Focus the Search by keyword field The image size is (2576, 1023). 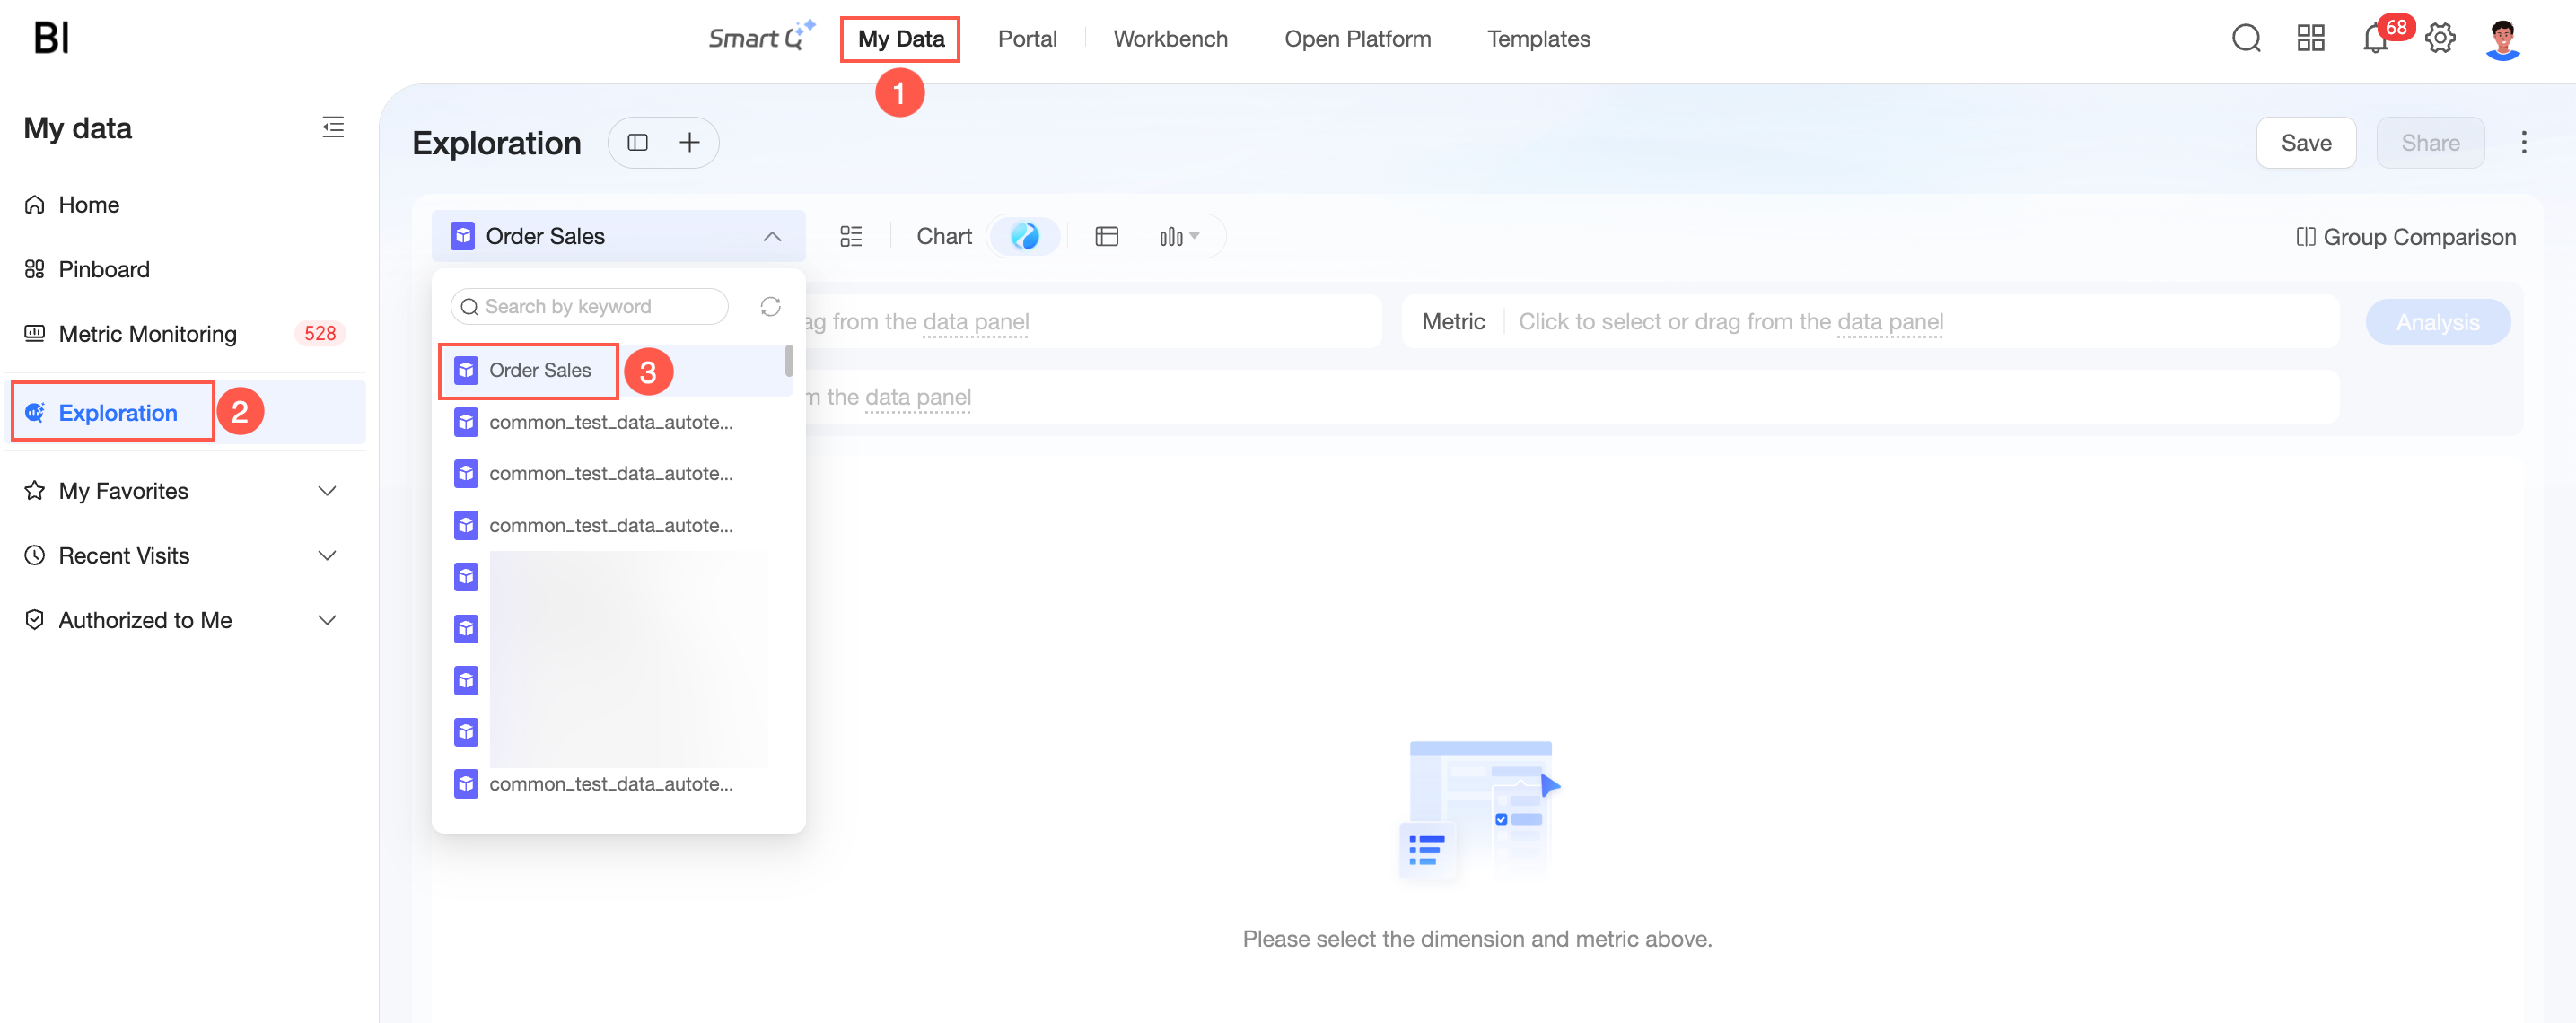[589, 307]
